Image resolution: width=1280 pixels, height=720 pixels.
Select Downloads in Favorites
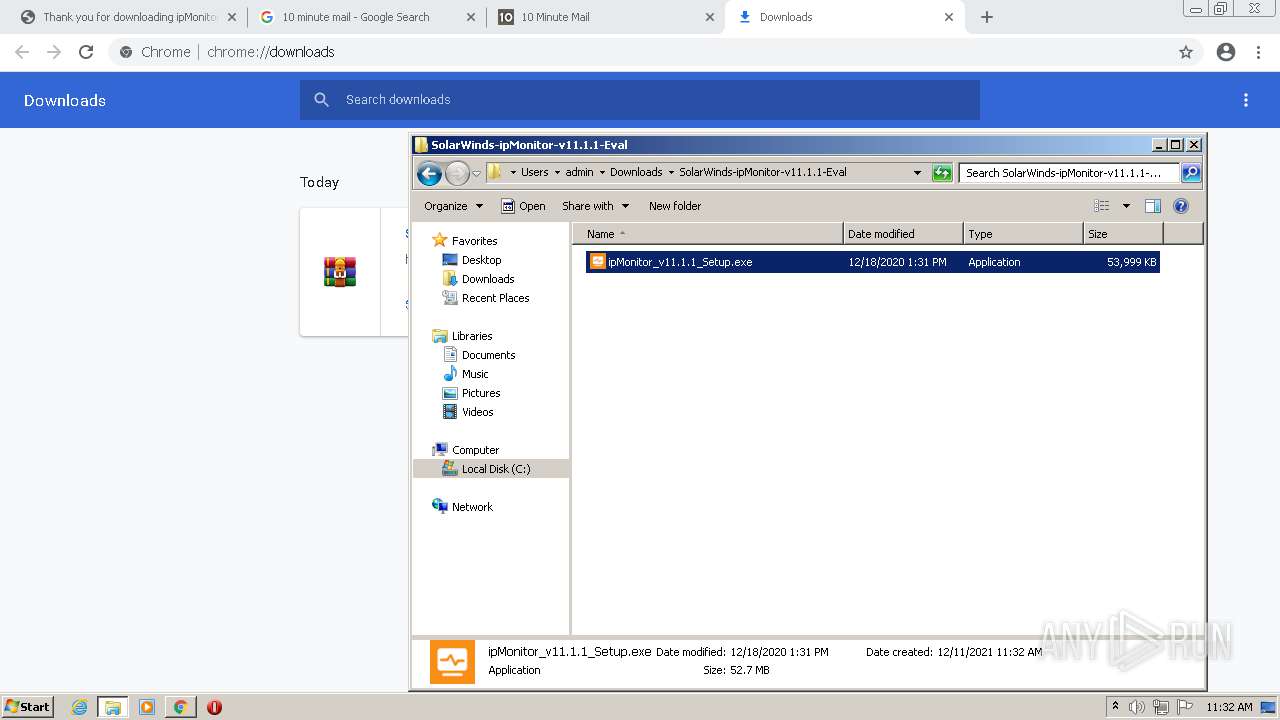[488, 279]
